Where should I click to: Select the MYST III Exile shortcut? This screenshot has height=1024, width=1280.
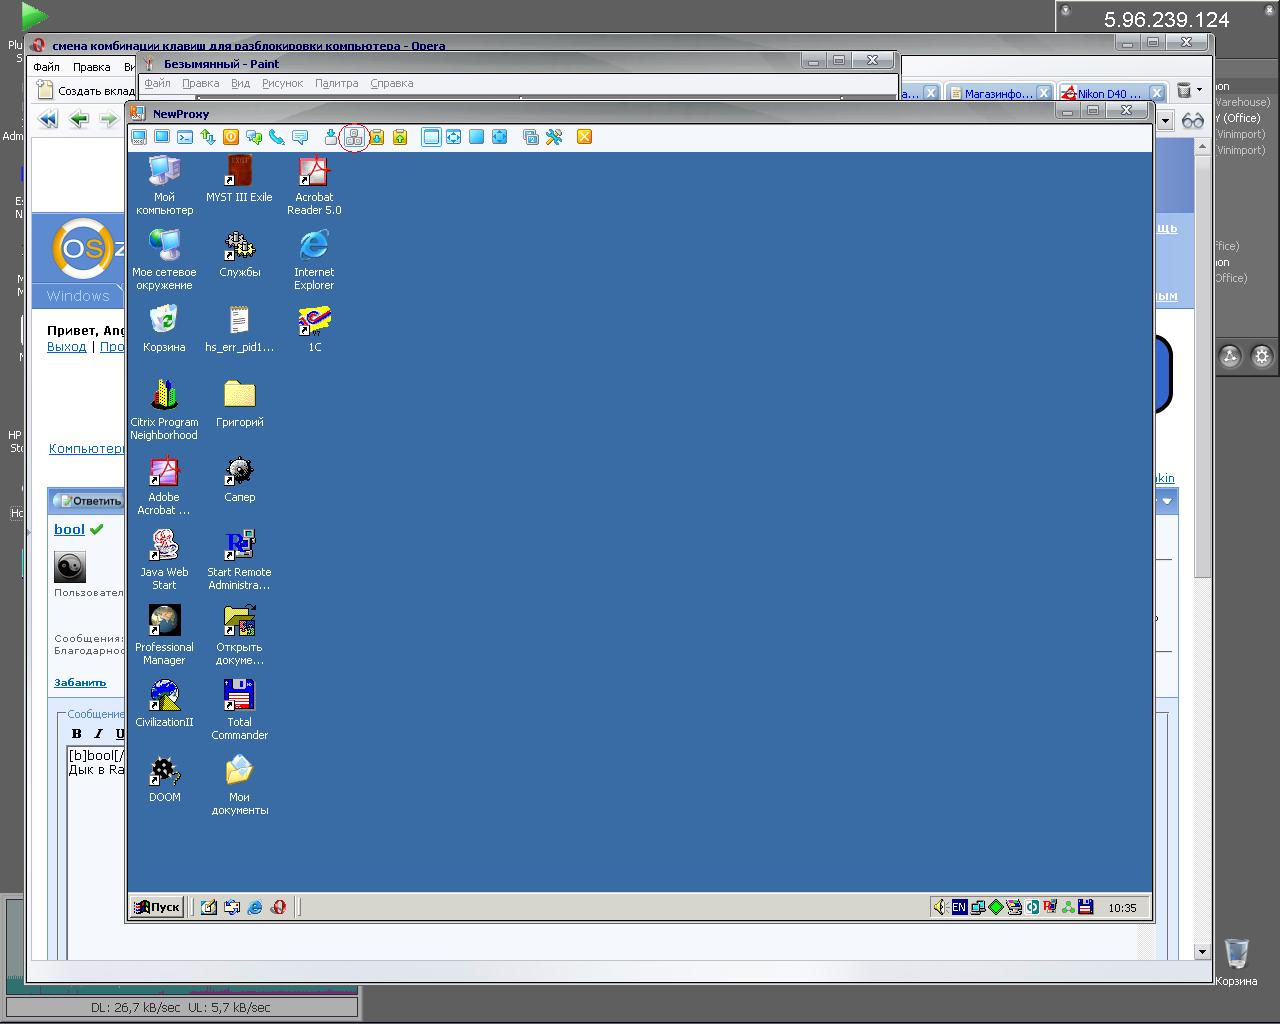click(x=239, y=179)
